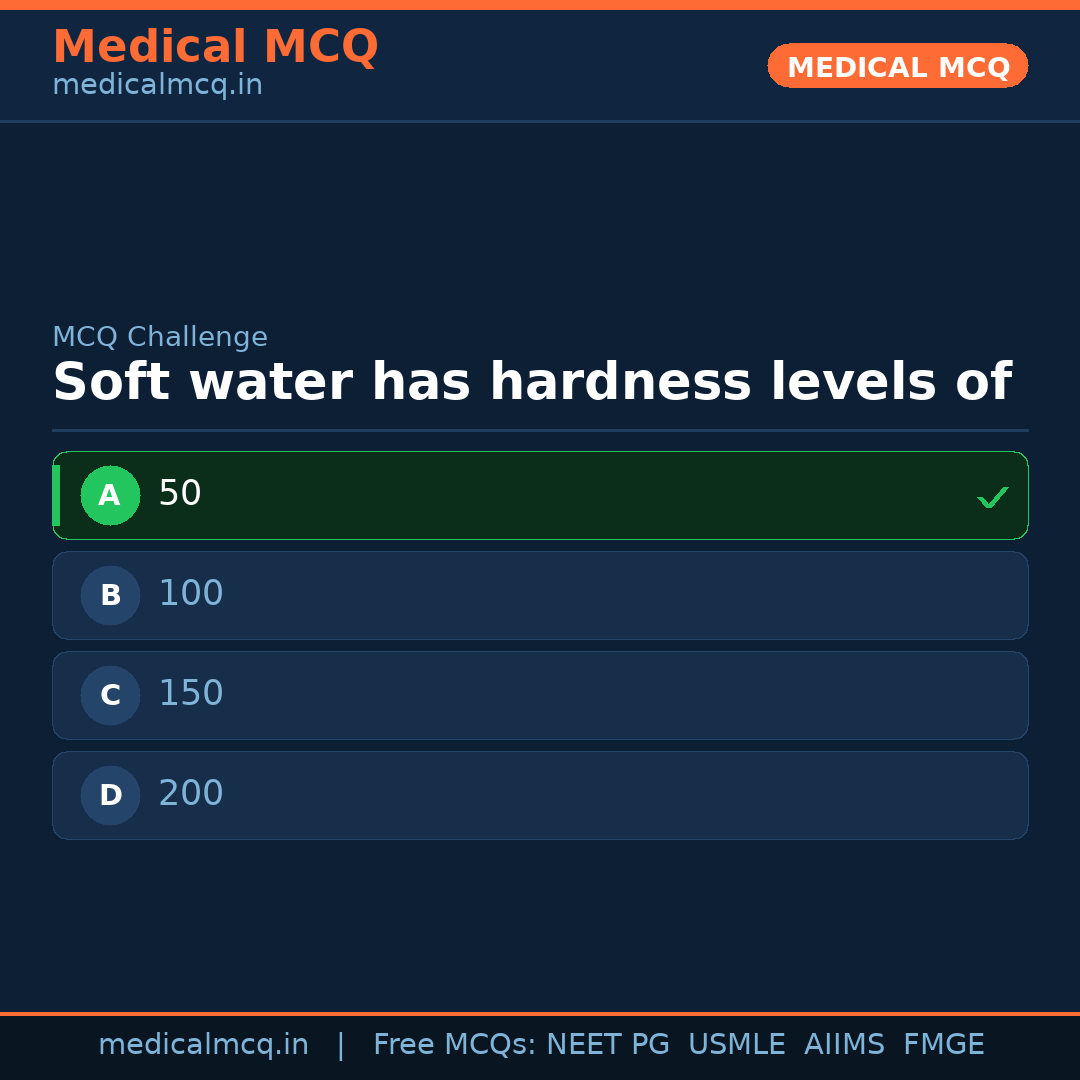
Task: Open the Medical MCQ header title
Action: (215, 47)
